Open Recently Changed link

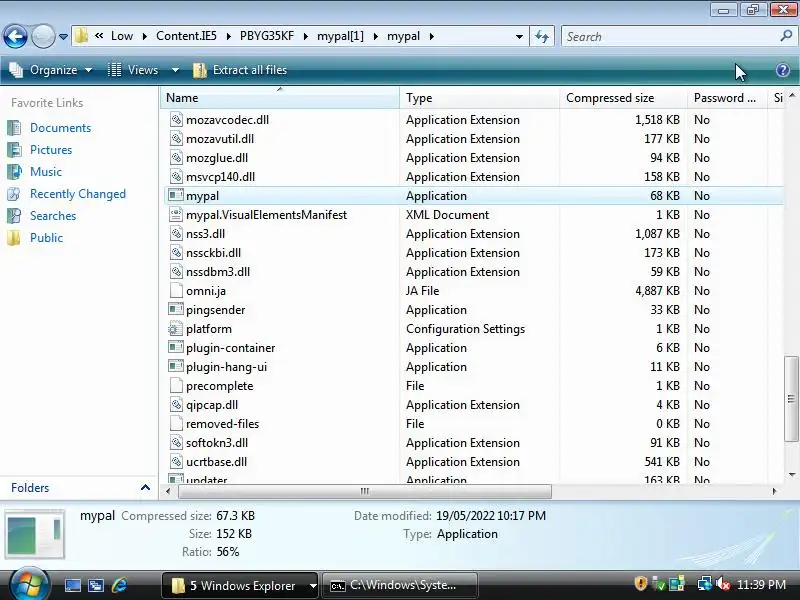[x=78, y=194]
